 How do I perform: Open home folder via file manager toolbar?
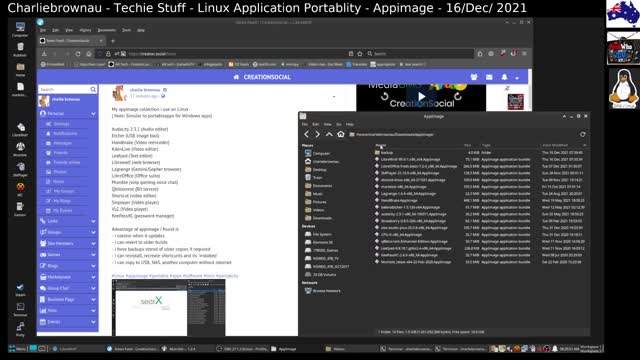(x=341, y=134)
